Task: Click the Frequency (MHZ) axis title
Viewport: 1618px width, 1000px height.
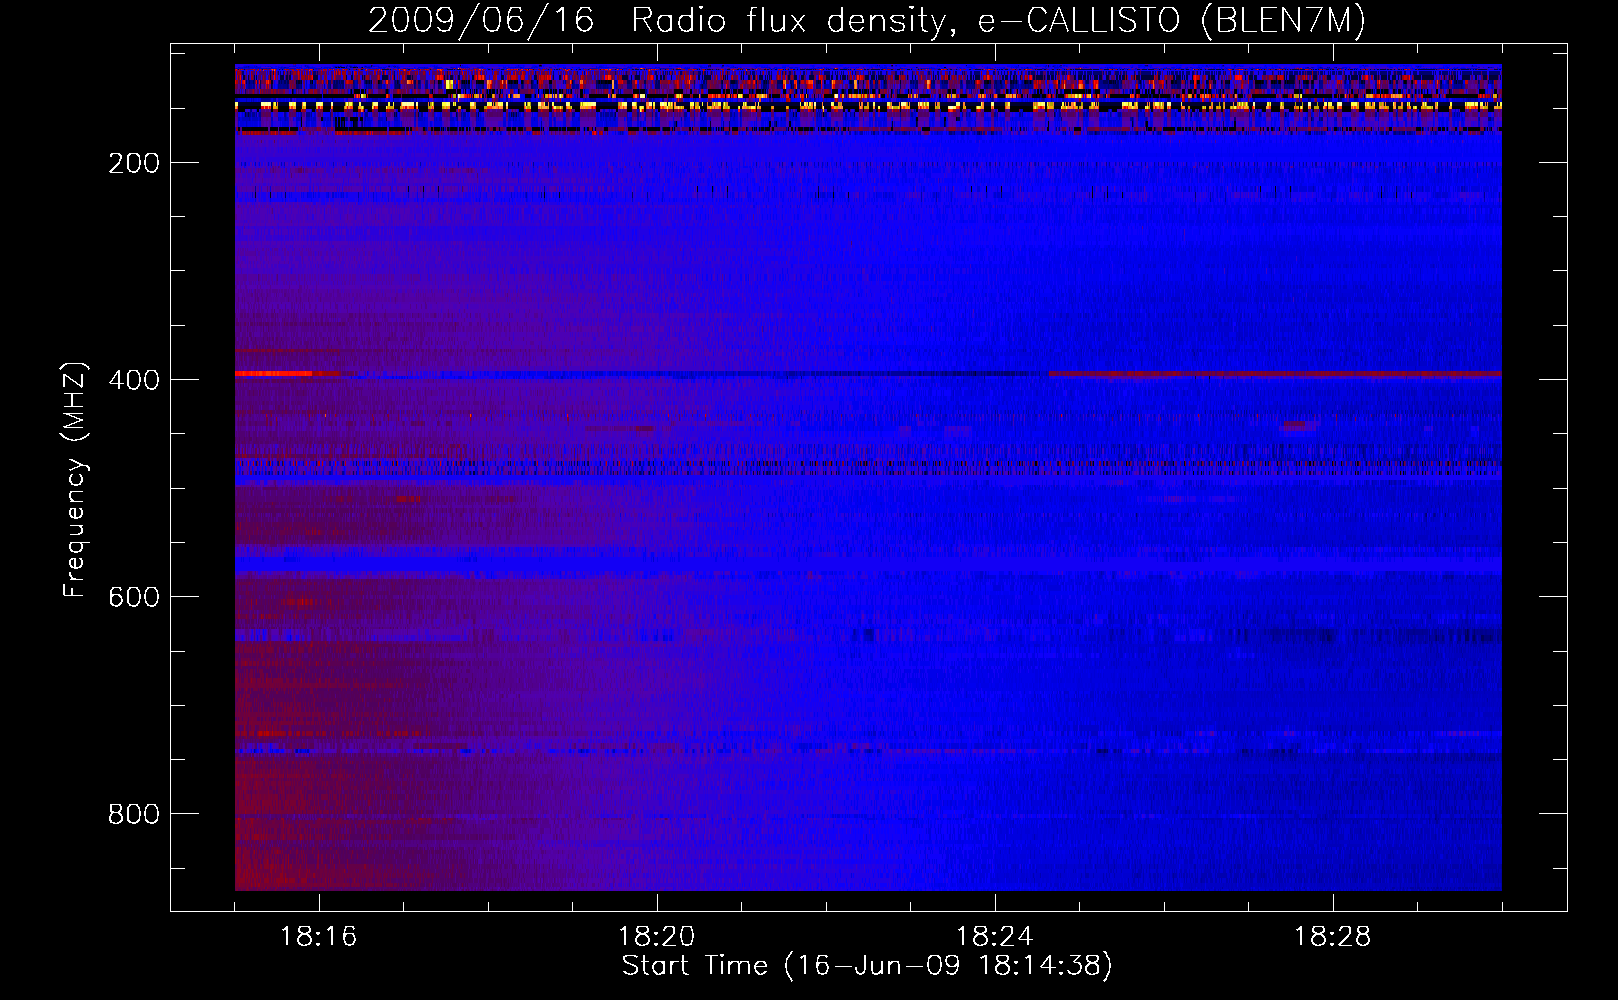Action: 75,479
